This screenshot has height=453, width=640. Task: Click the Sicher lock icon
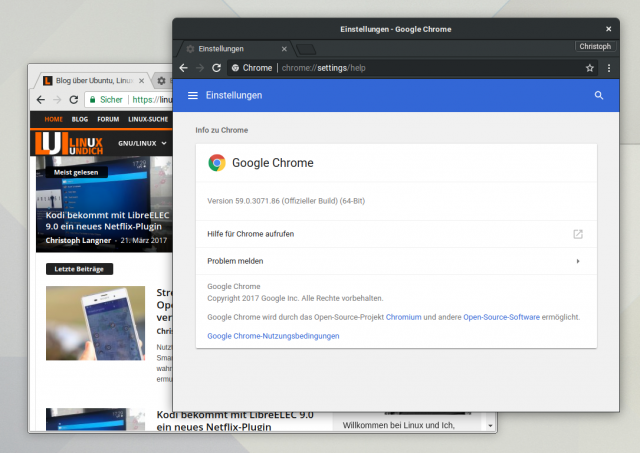point(93,100)
